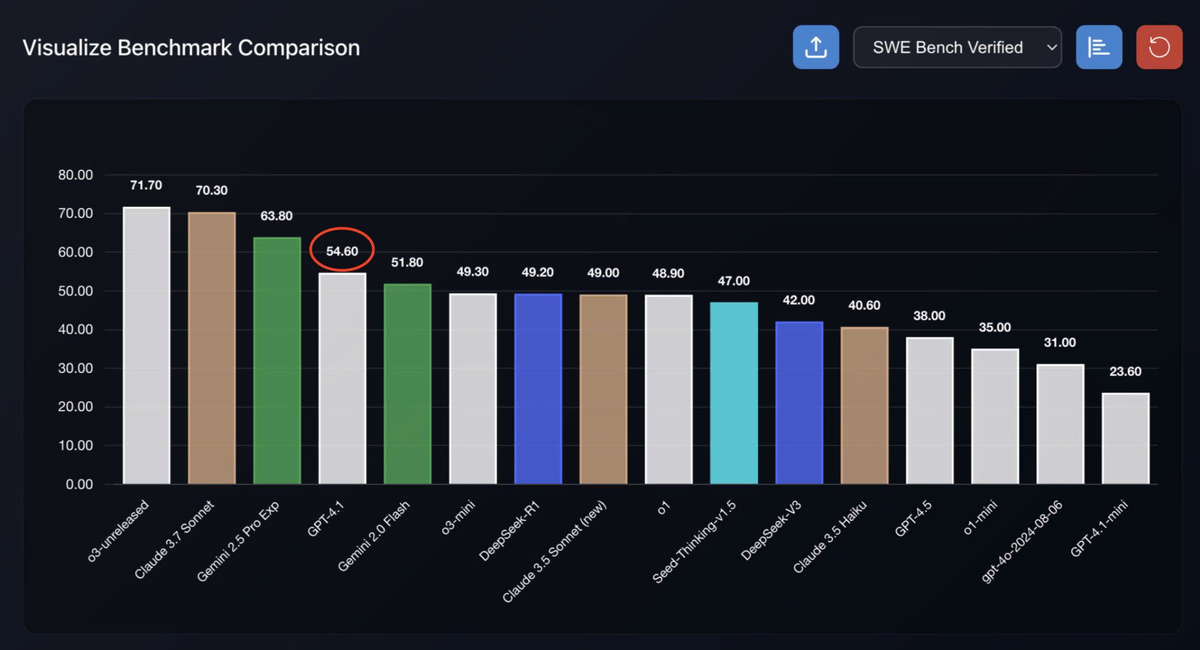Click the o3-unreleased bar

(x=146, y=346)
